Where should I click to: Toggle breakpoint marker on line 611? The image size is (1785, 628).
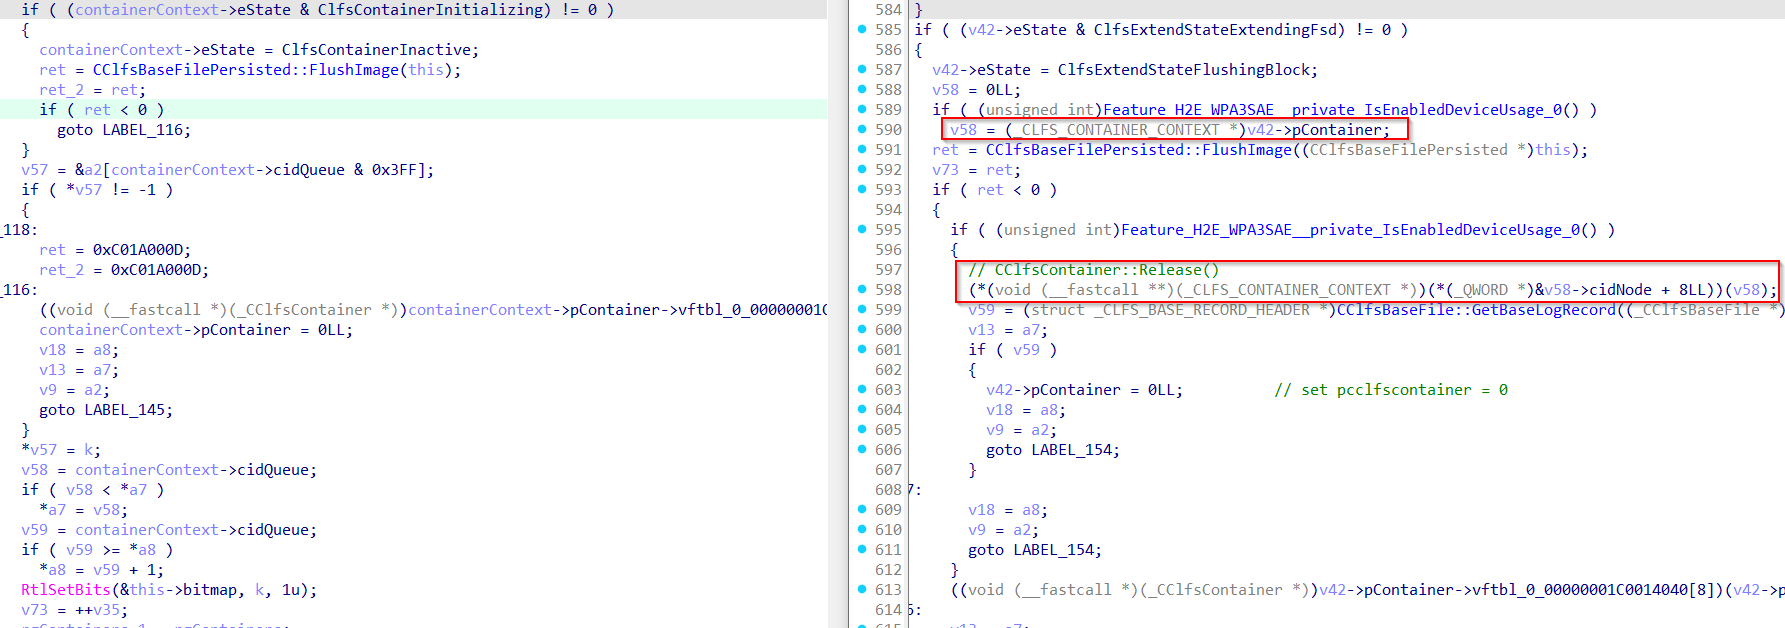coord(862,550)
